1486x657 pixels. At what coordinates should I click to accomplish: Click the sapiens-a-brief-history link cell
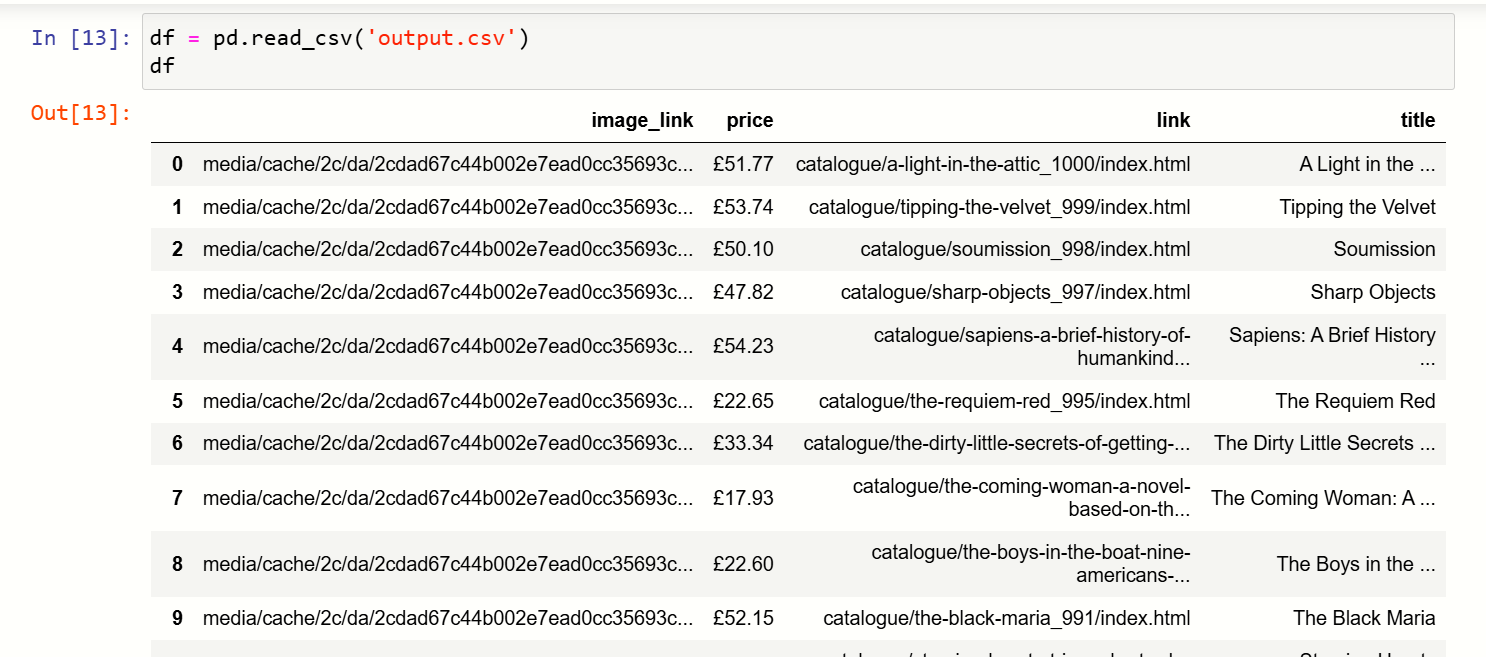pos(1032,346)
